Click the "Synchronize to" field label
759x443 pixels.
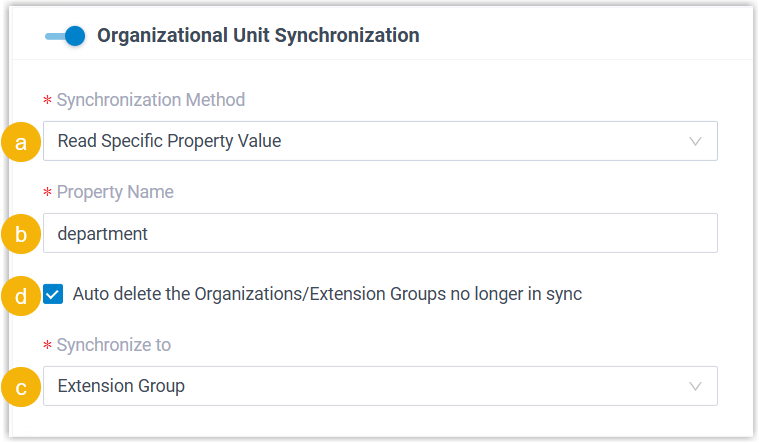(114, 345)
